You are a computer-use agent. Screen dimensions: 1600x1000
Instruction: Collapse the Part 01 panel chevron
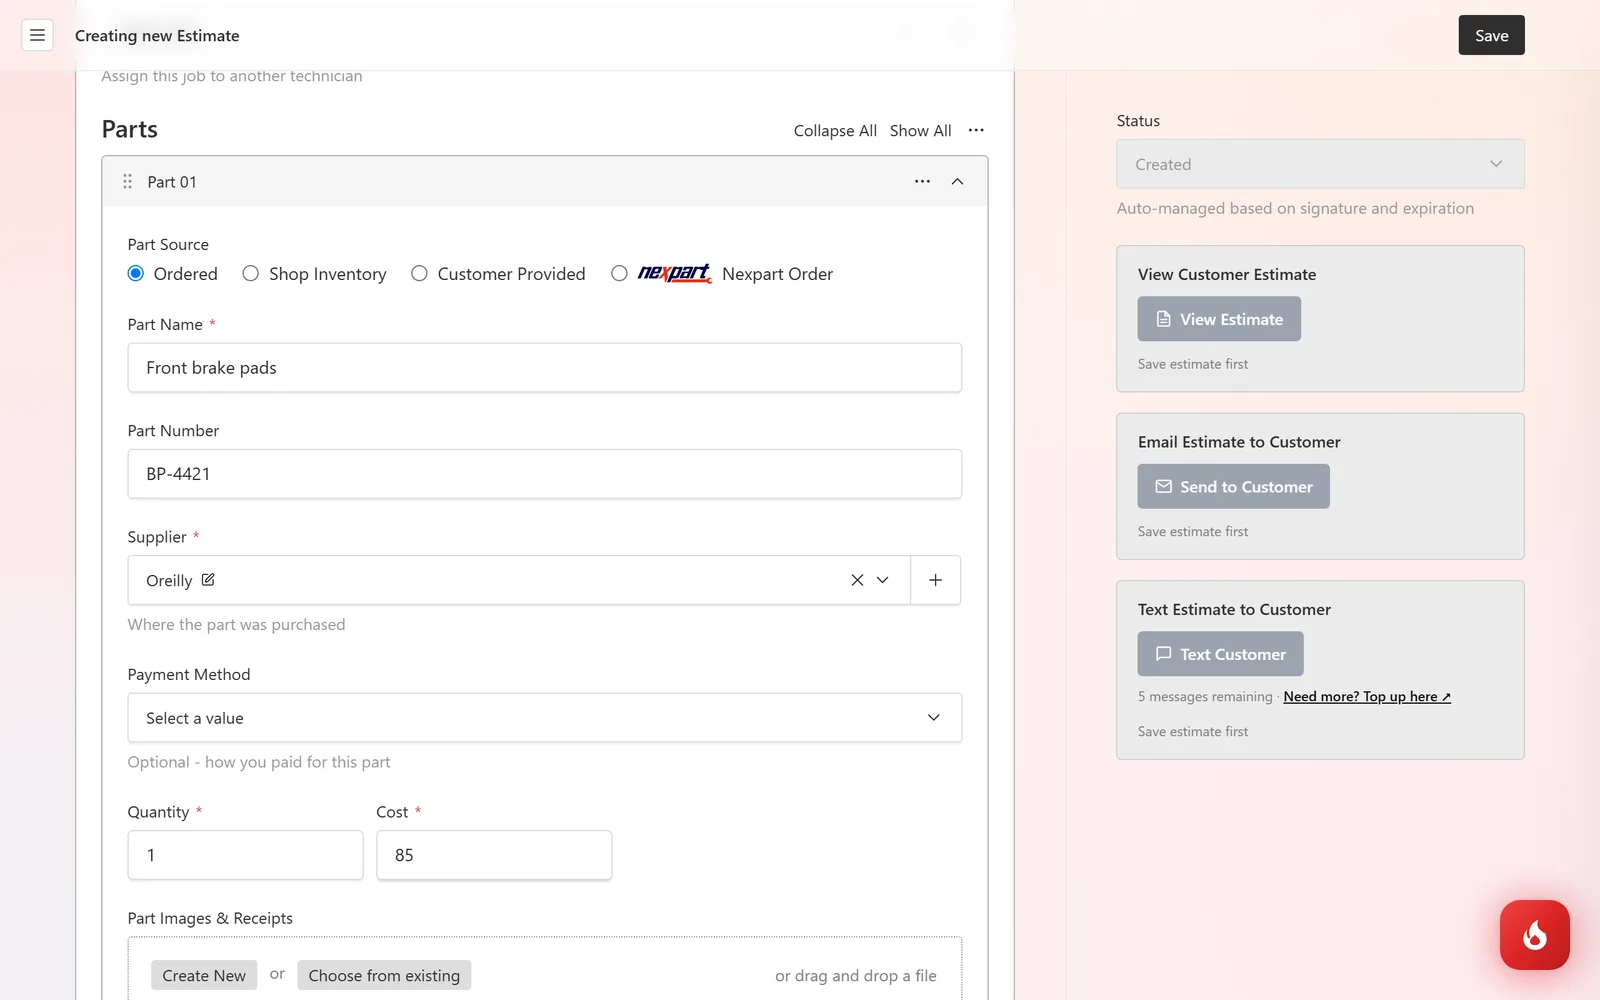pos(957,181)
